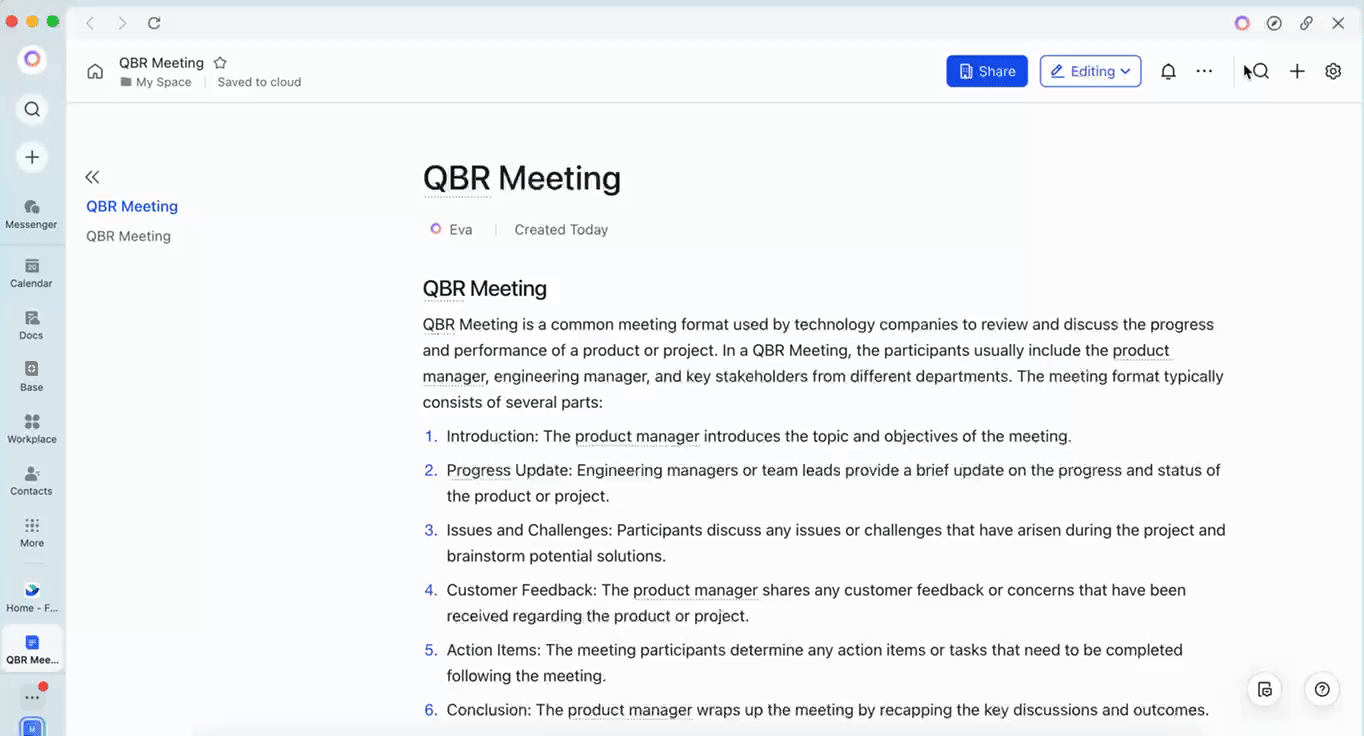Screen dimensions: 1364x736
Task: Click the circular logo icon in title bar
Action: coord(1242,23)
